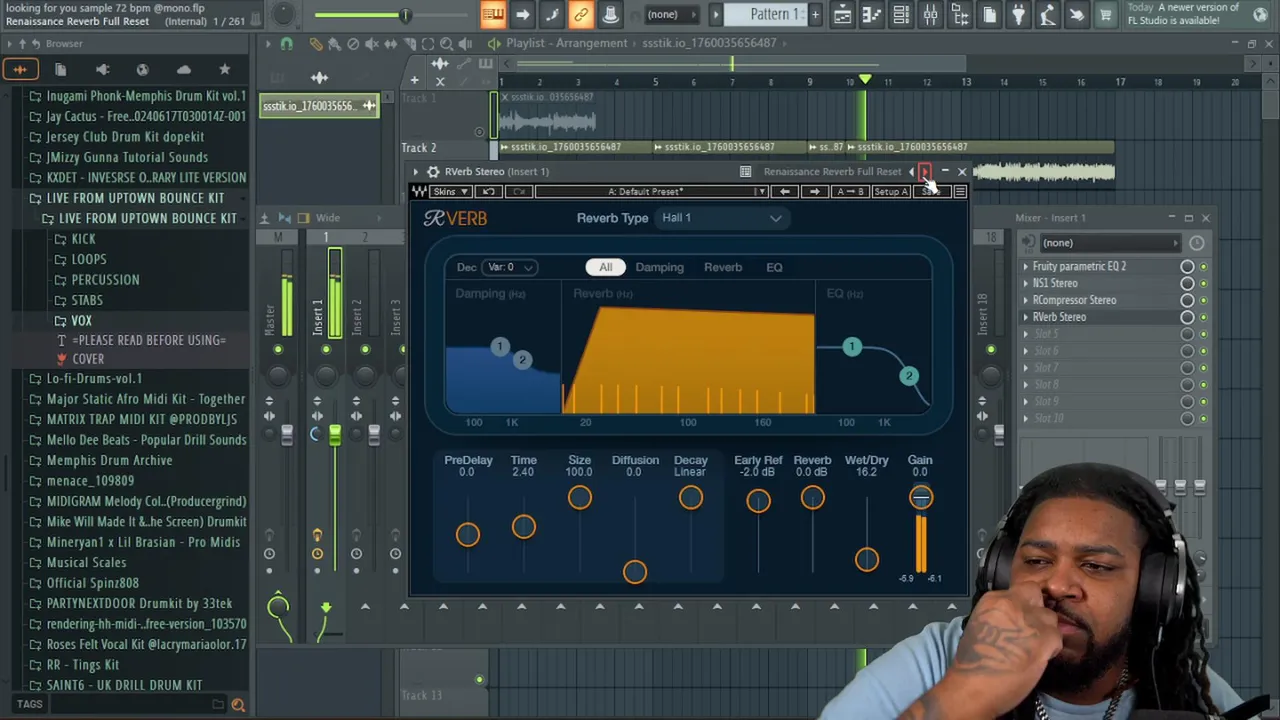Open the shopping cart content library
Image resolution: width=1280 pixels, height=720 pixels.
1105,15
